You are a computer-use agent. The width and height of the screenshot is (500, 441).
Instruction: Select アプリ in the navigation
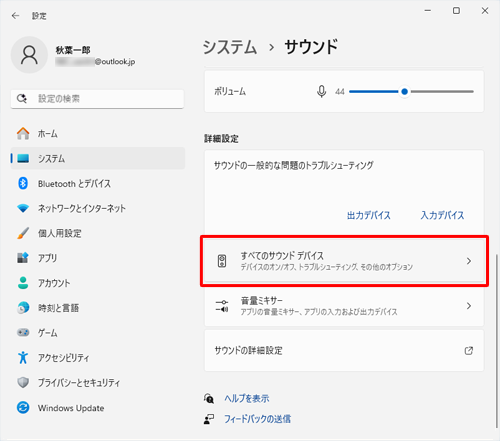tap(98, 258)
